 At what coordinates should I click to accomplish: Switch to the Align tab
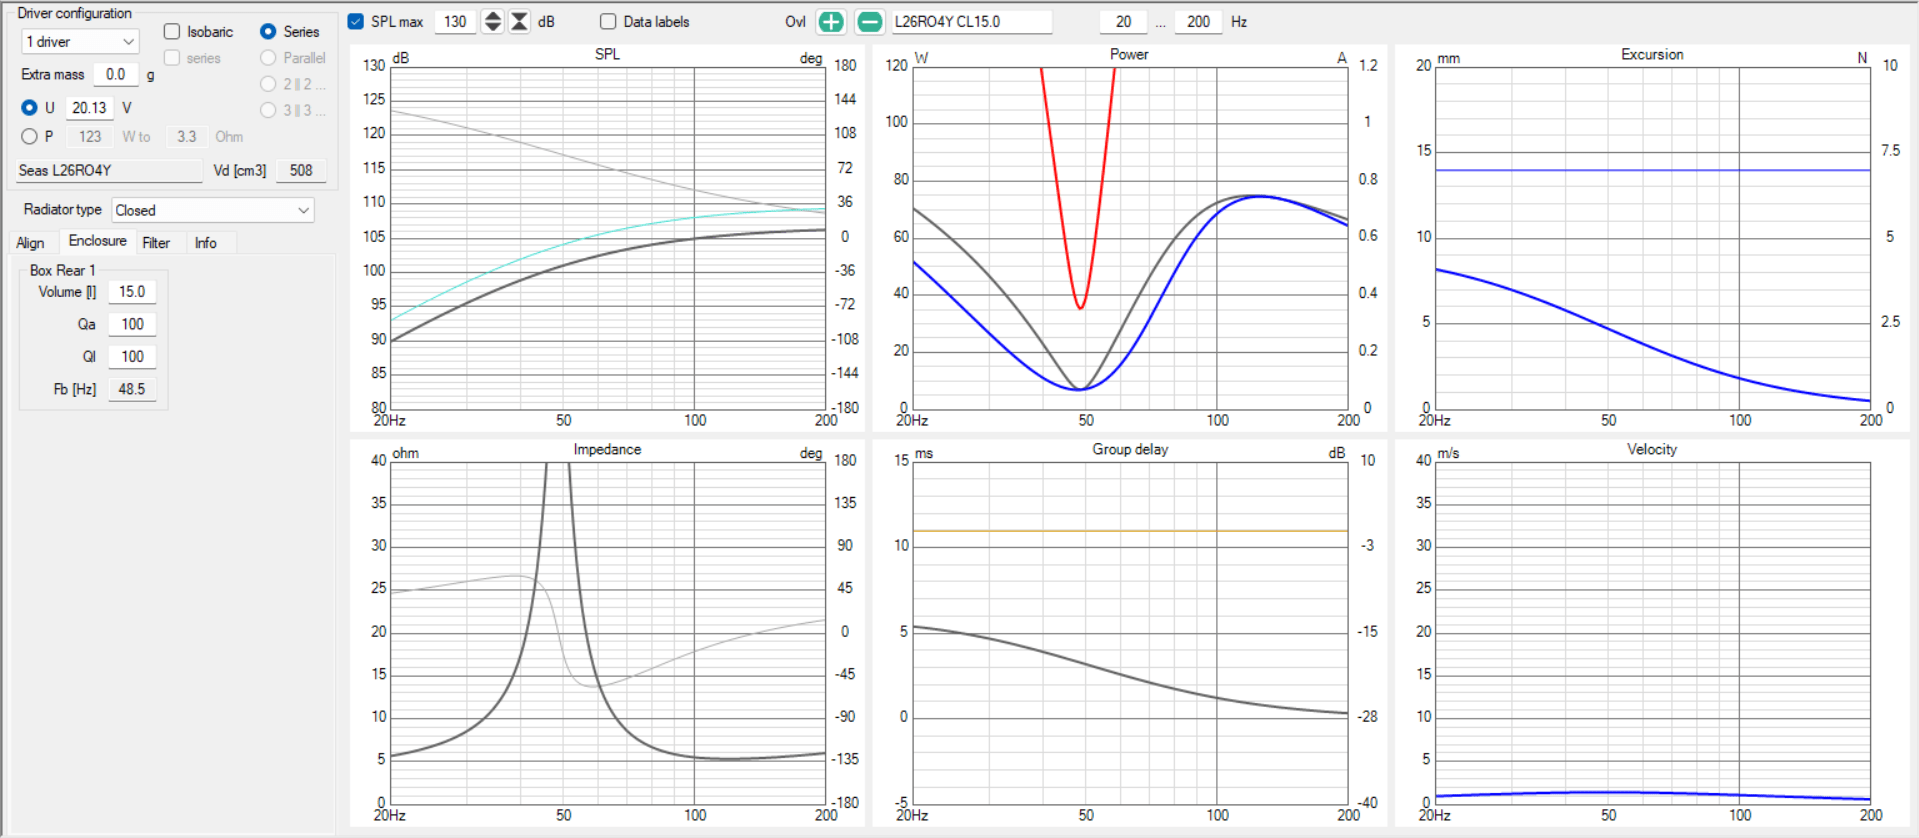(30, 243)
